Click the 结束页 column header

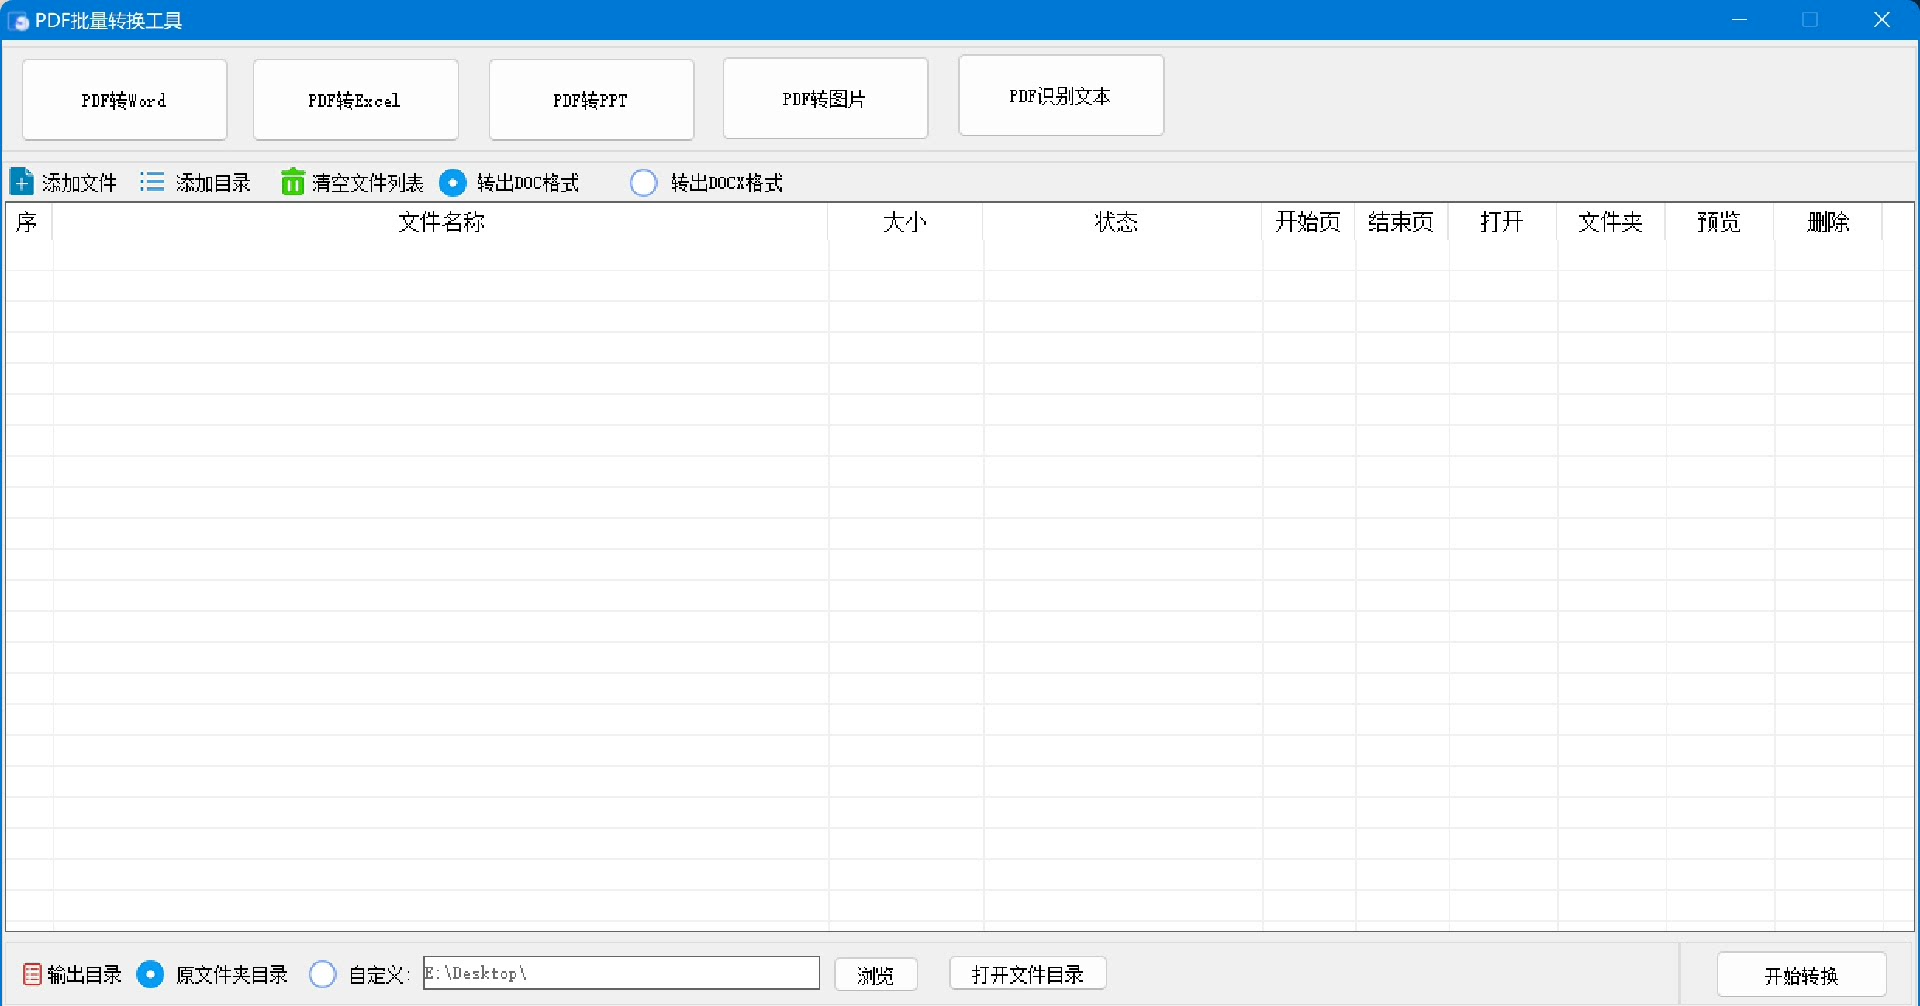pyautogui.click(x=1401, y=222)
